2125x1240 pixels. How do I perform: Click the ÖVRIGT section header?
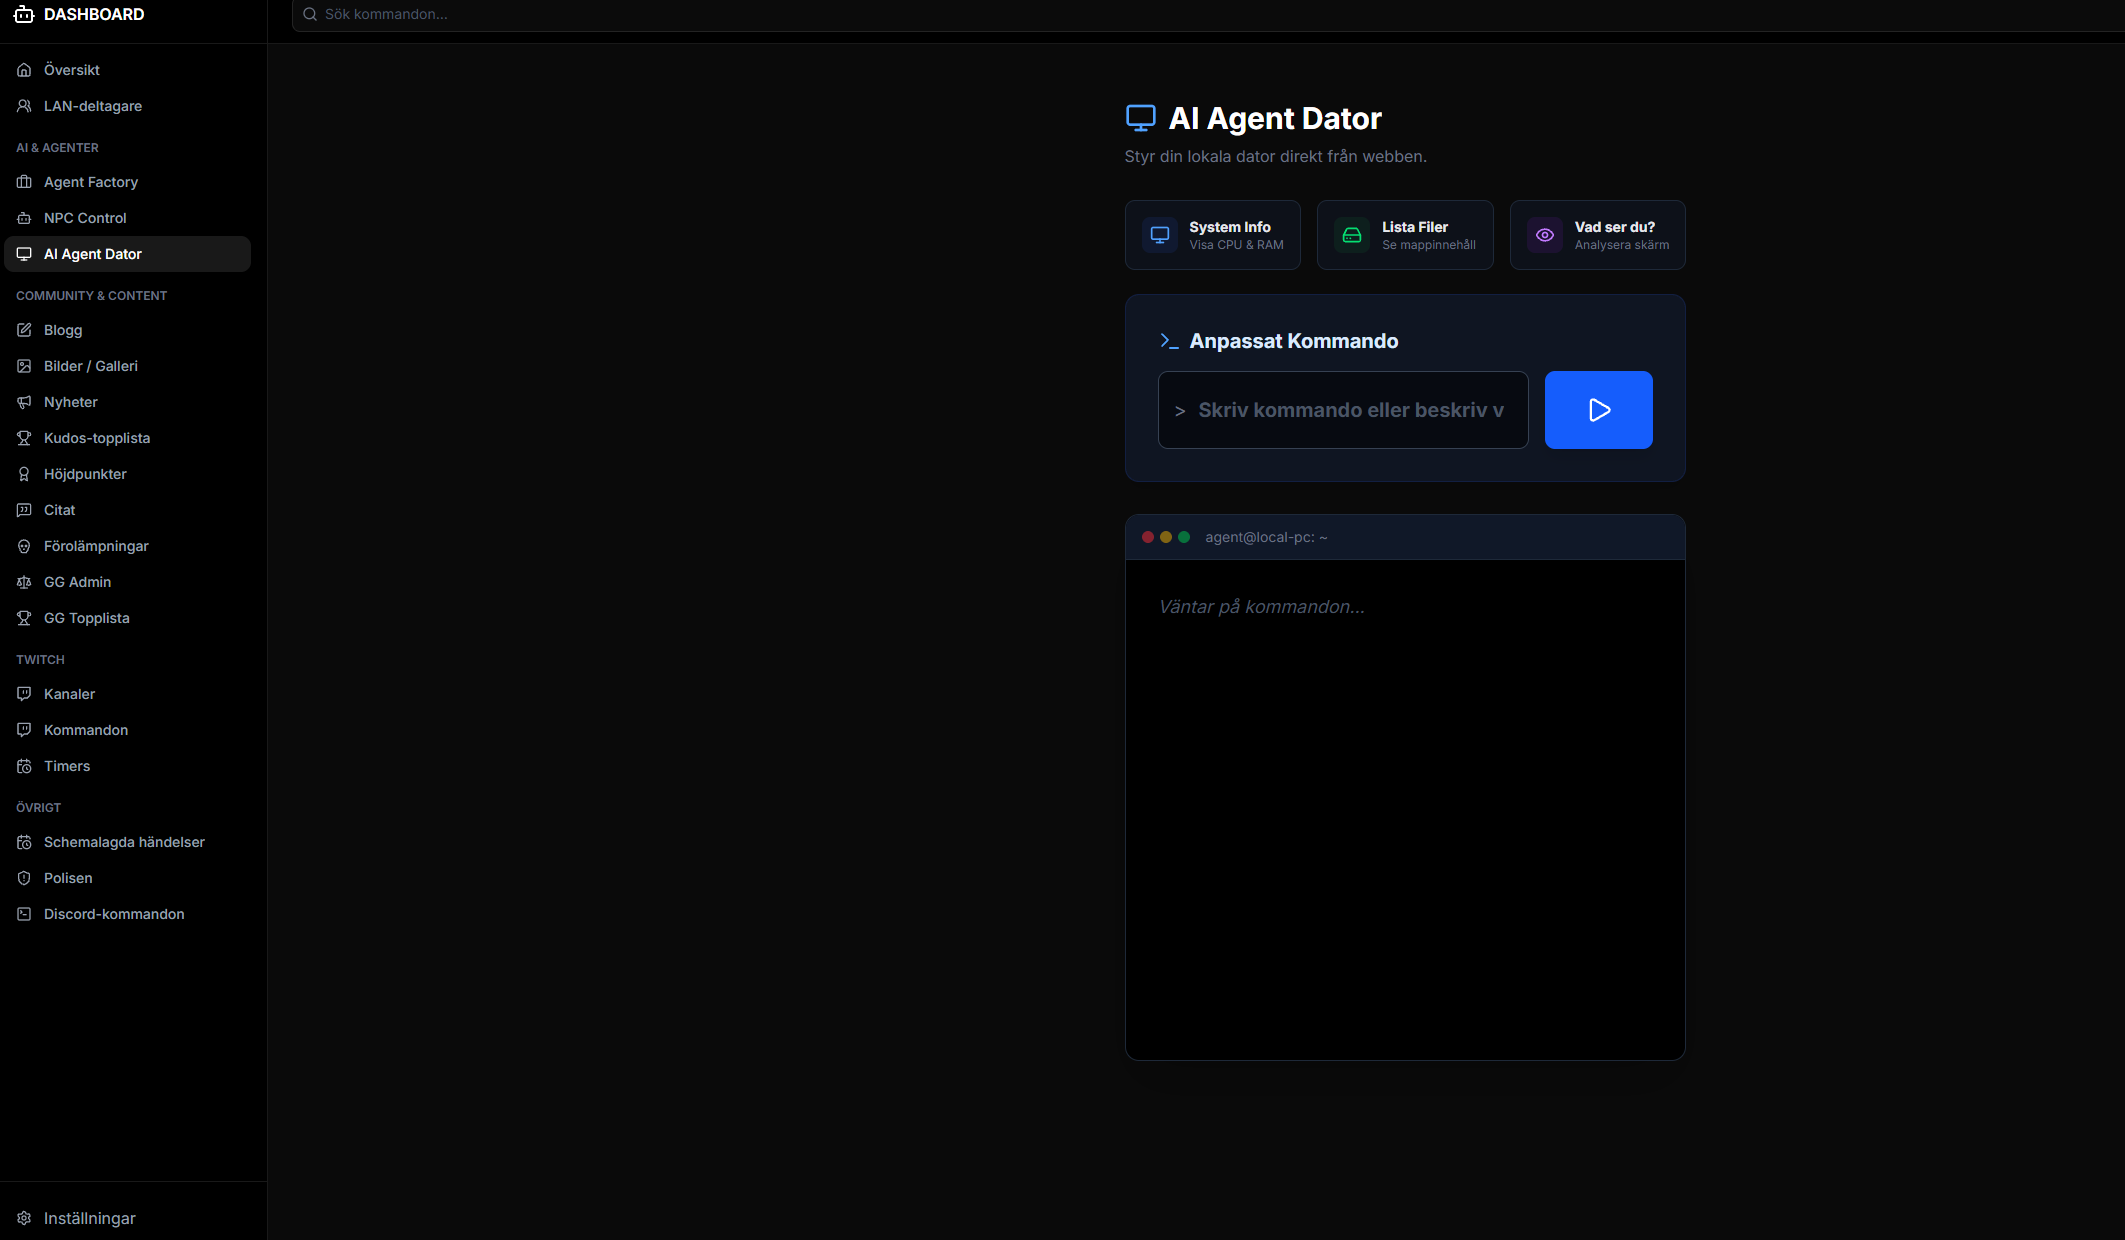pyautogui.click(x=39, y=808)
